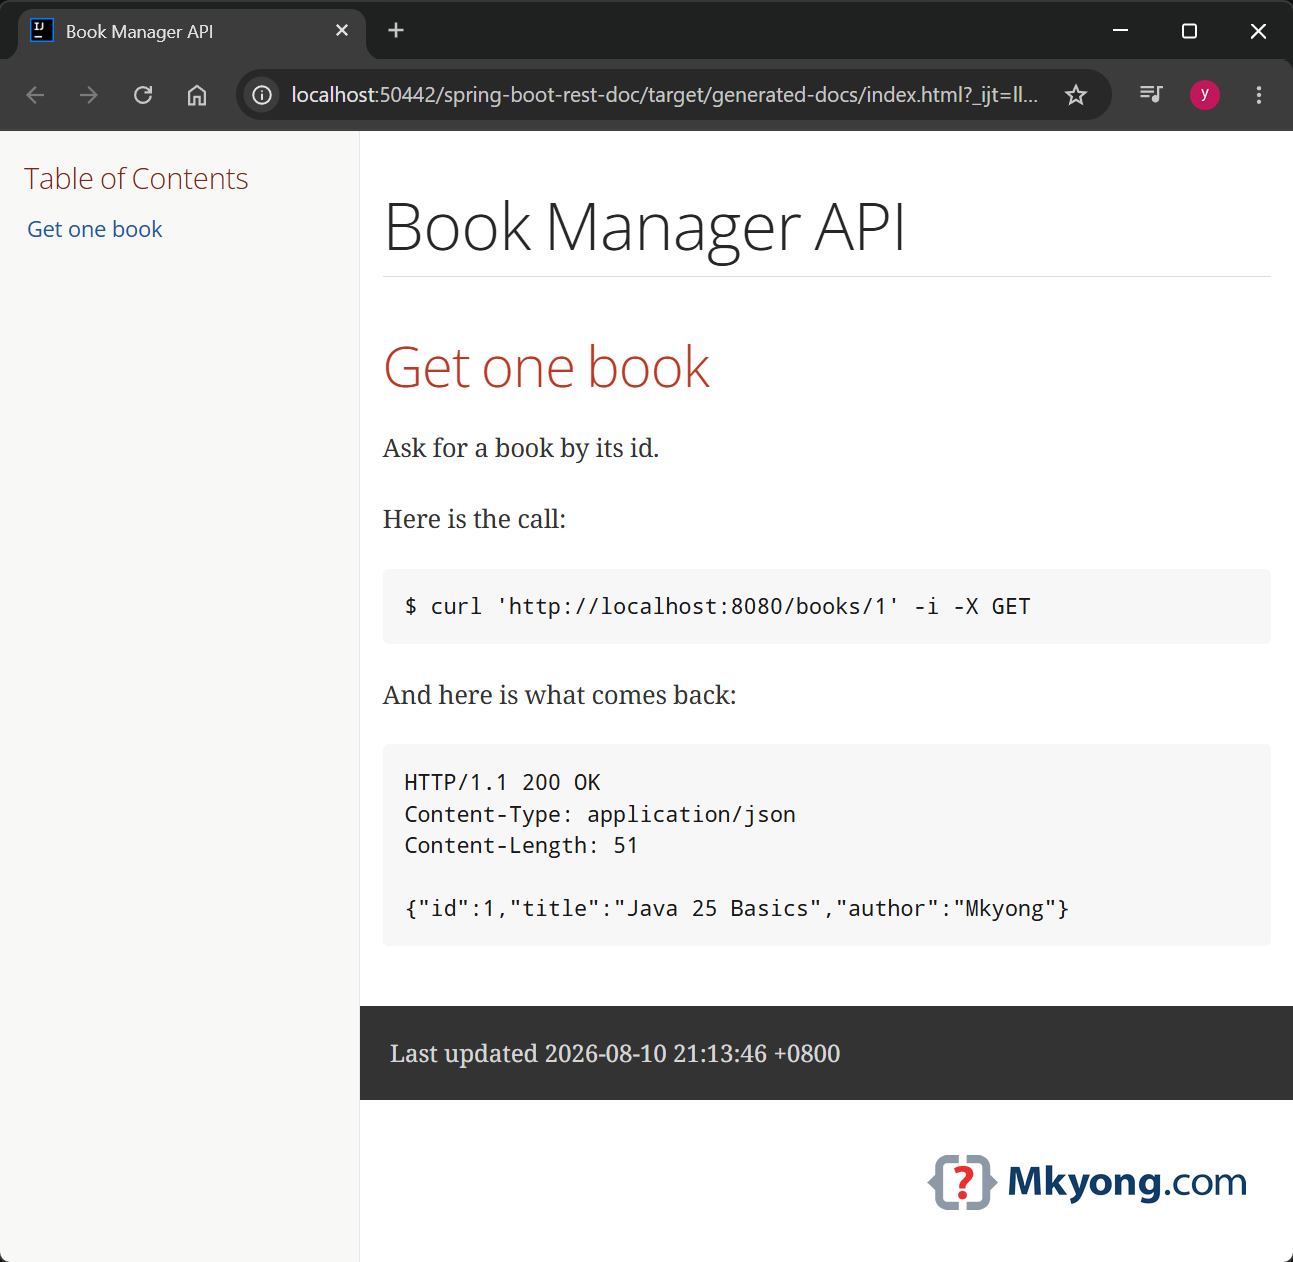The width and height of the screenshot is (1293, 1262).
Task: Minimize the browser window
Action: click(1121, 30)
